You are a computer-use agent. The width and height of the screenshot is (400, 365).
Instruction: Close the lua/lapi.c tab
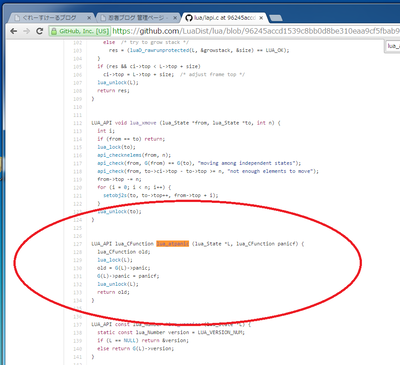pyautogui.click(x=261, y=18)
